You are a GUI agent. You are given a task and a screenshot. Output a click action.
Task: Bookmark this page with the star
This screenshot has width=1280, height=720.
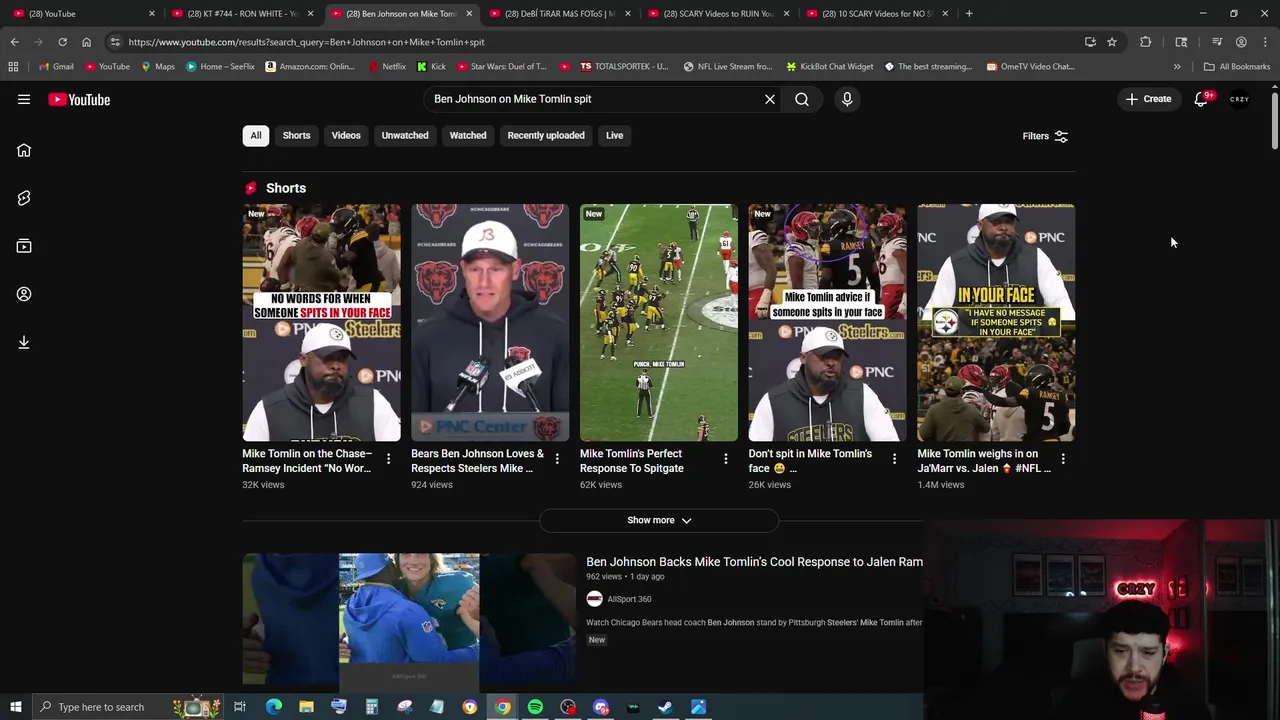(1112, 42)
